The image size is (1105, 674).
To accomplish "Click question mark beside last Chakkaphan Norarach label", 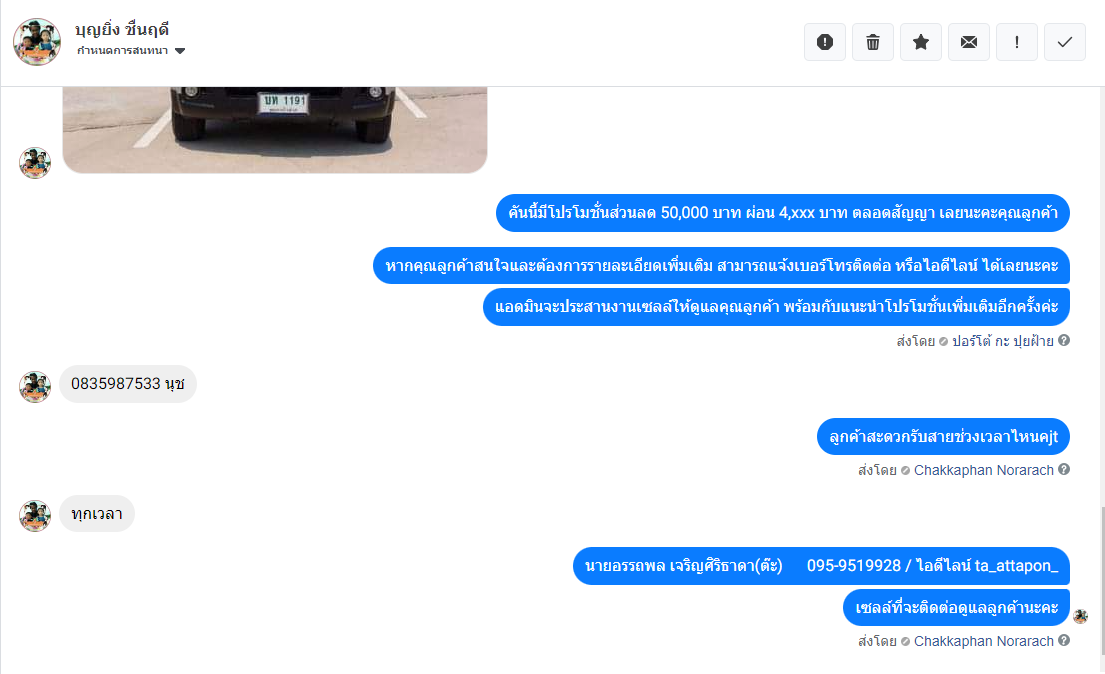I will click(x=1064, y=640).
